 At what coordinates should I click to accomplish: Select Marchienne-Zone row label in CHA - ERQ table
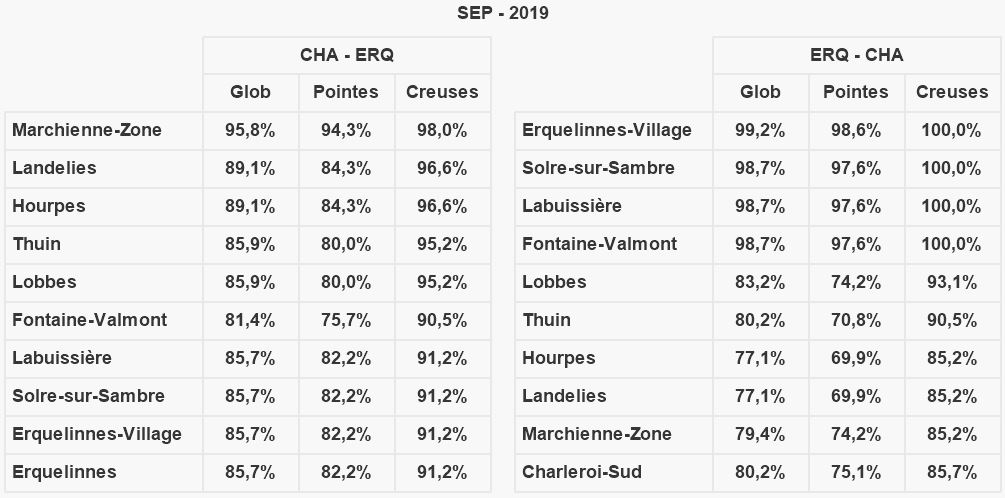click(x=87, y=130)
